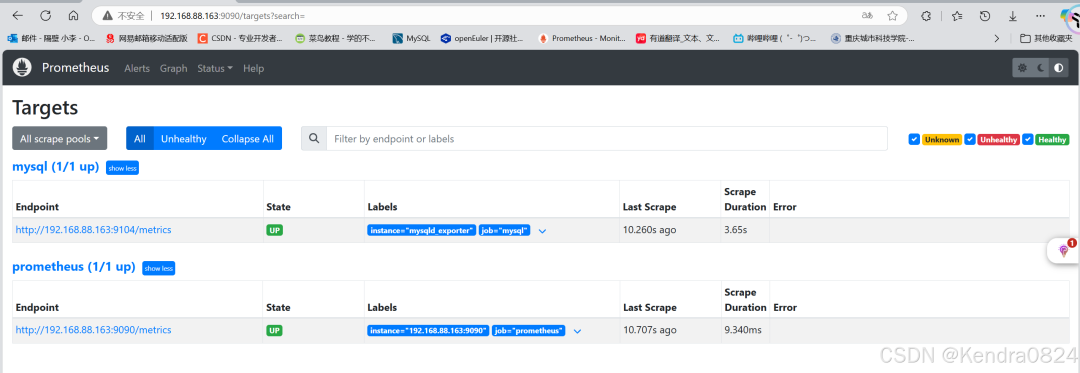The height and width of the screenshot is (373, 1080).
Task: Open 192.168.88.163:9104/metrics endpoint link
Action: (94, 230)
